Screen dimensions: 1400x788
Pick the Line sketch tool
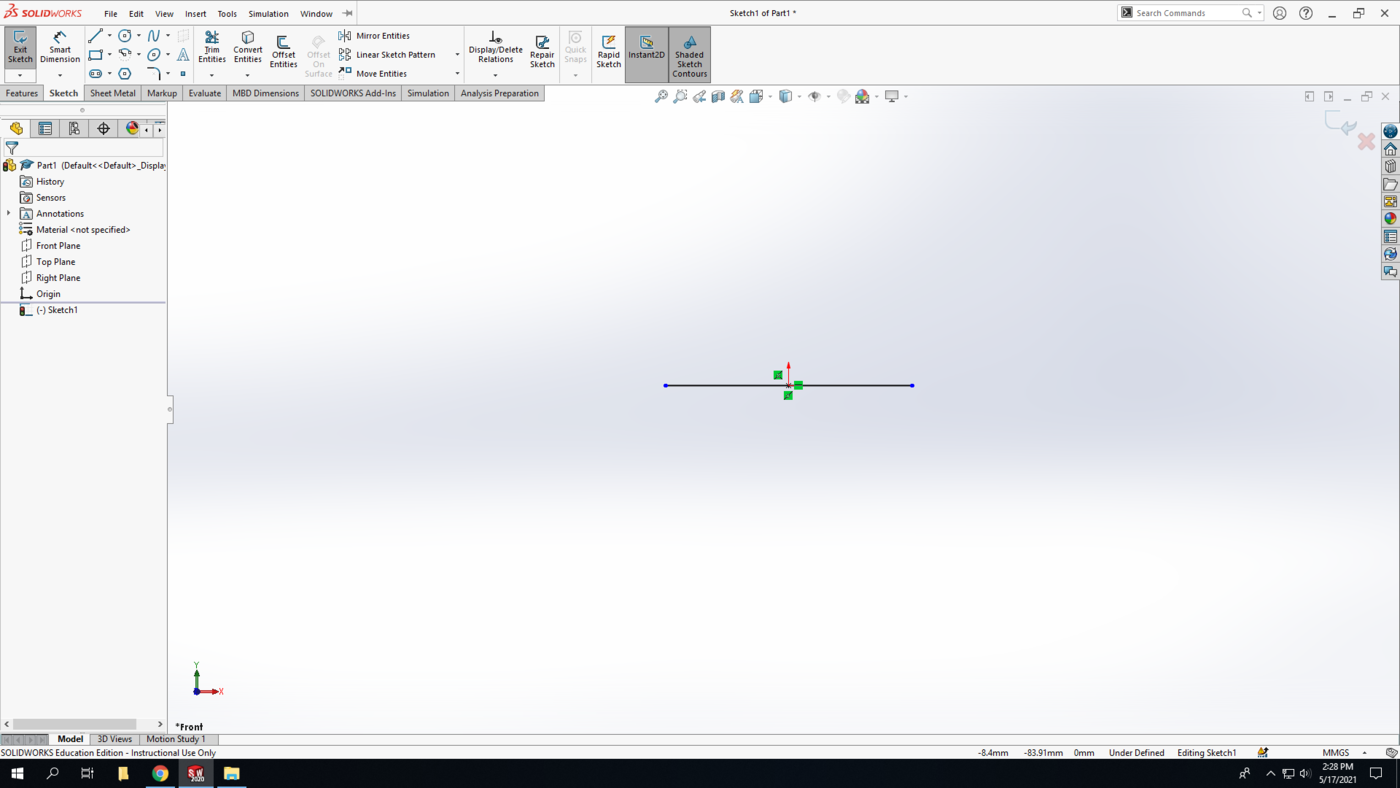(95, 36)
